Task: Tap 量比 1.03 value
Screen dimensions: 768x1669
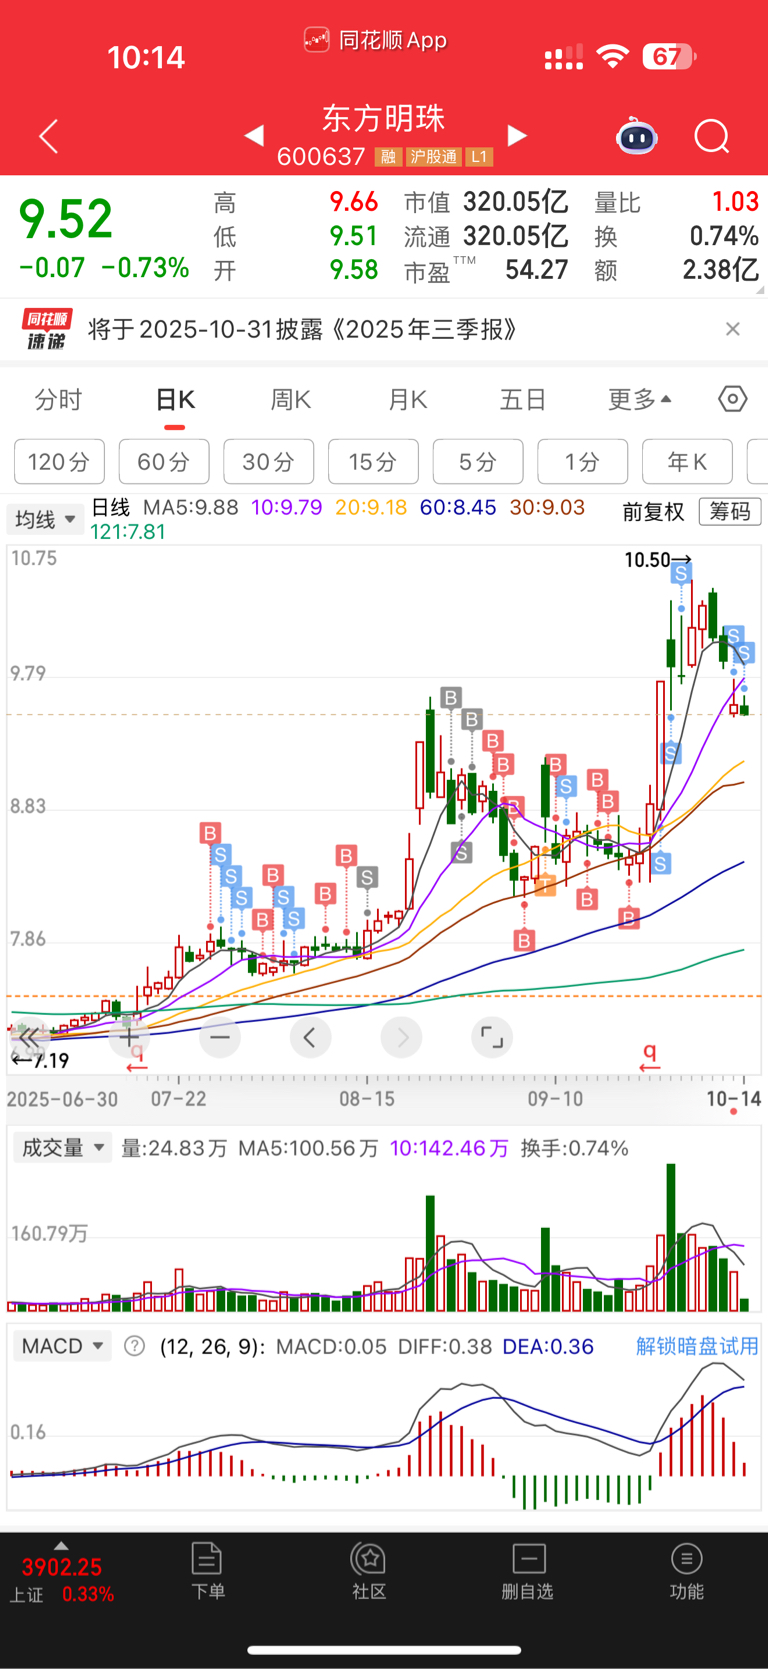Action: coord(736,202)
